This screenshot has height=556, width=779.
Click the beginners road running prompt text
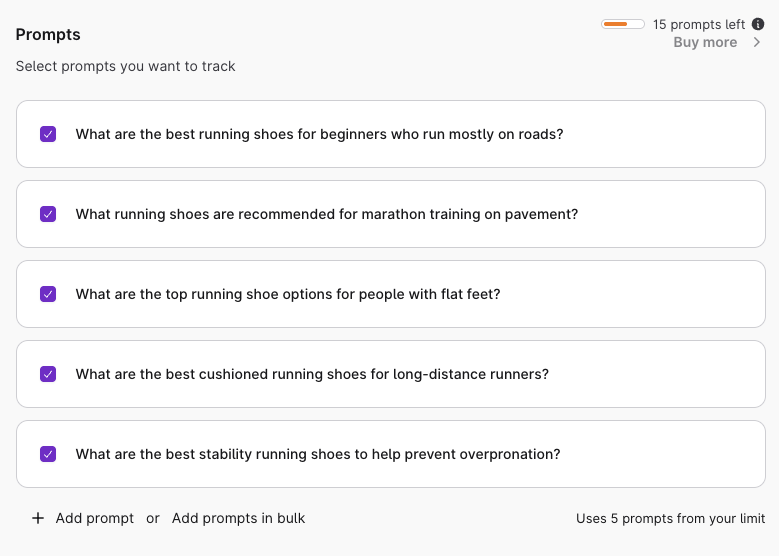[319, 134]
